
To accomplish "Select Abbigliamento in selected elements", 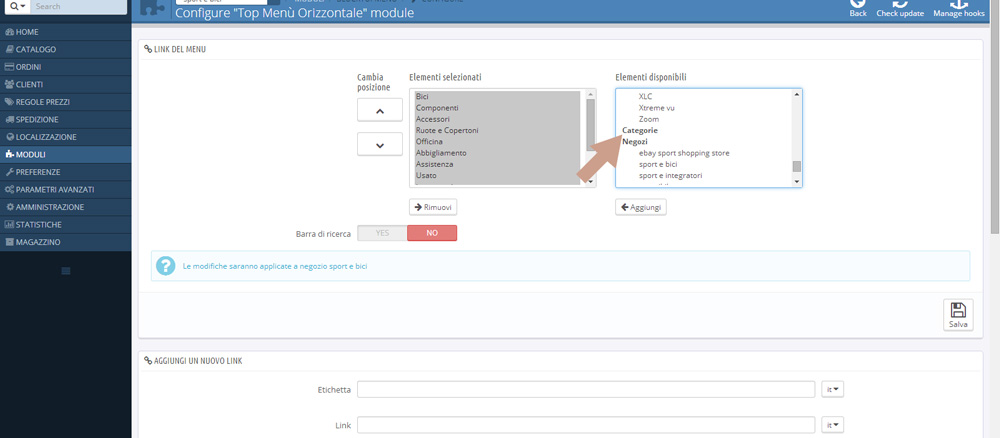I will [497, 153].
